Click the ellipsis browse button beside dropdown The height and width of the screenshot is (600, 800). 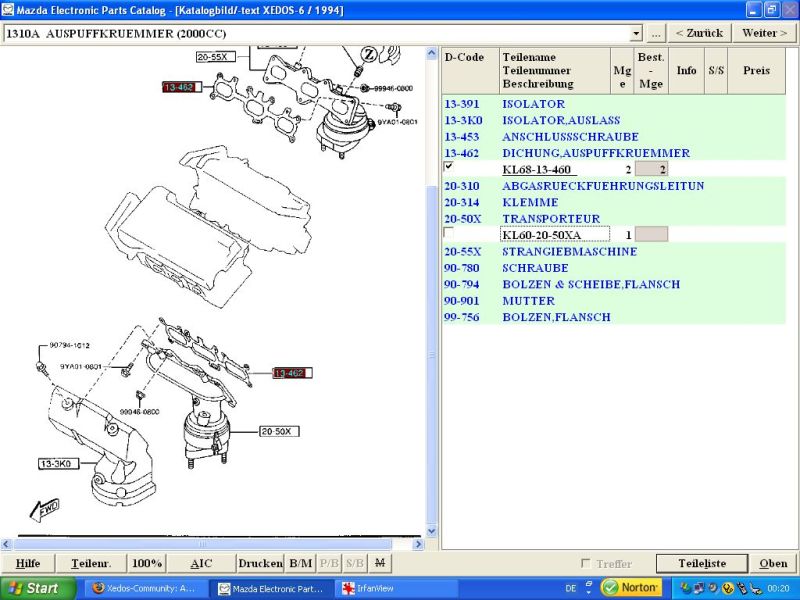[655, 33]
